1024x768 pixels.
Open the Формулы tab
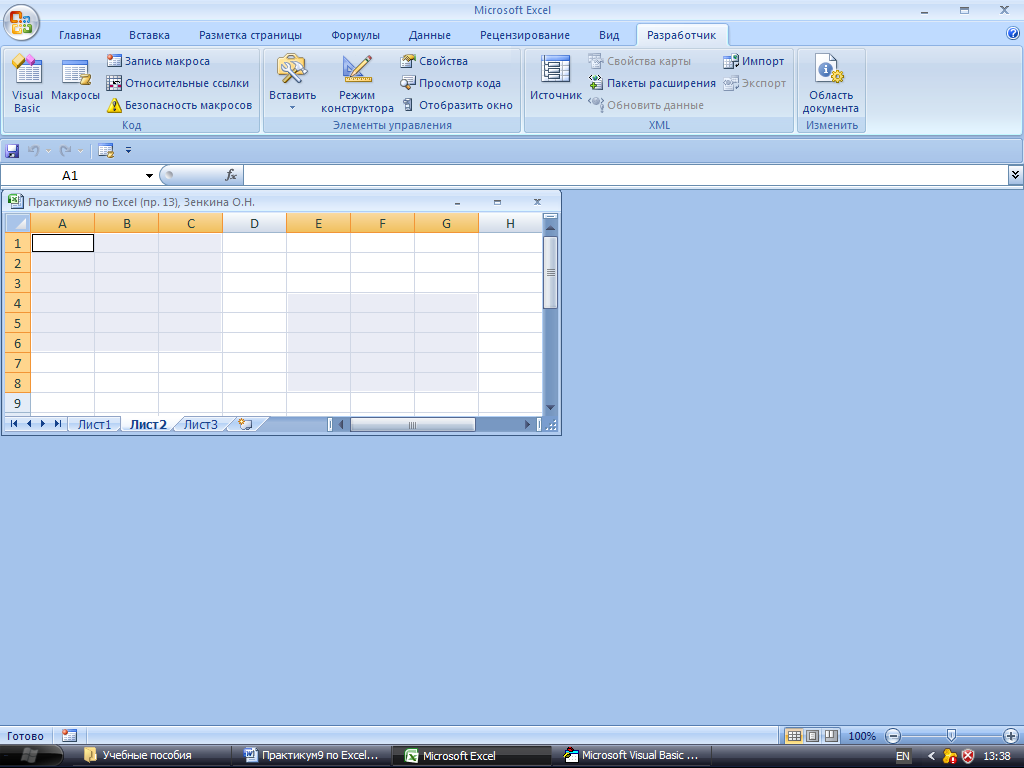coord(355,35)
